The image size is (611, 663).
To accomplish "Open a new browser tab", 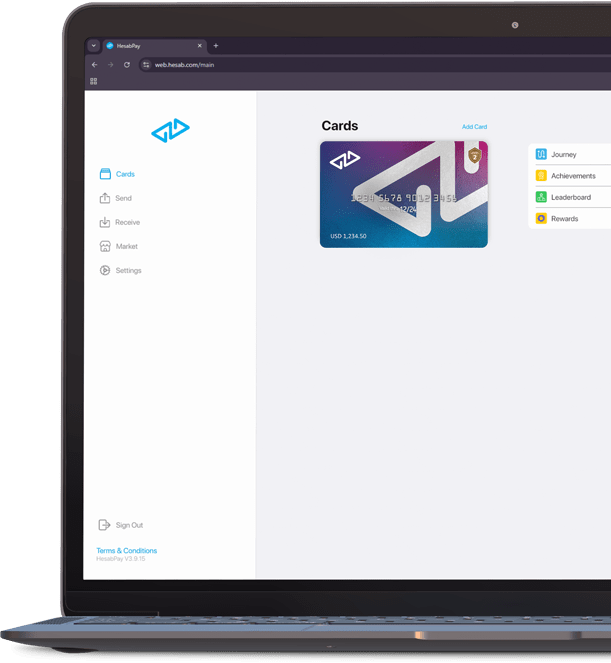I will coord(216,46).
